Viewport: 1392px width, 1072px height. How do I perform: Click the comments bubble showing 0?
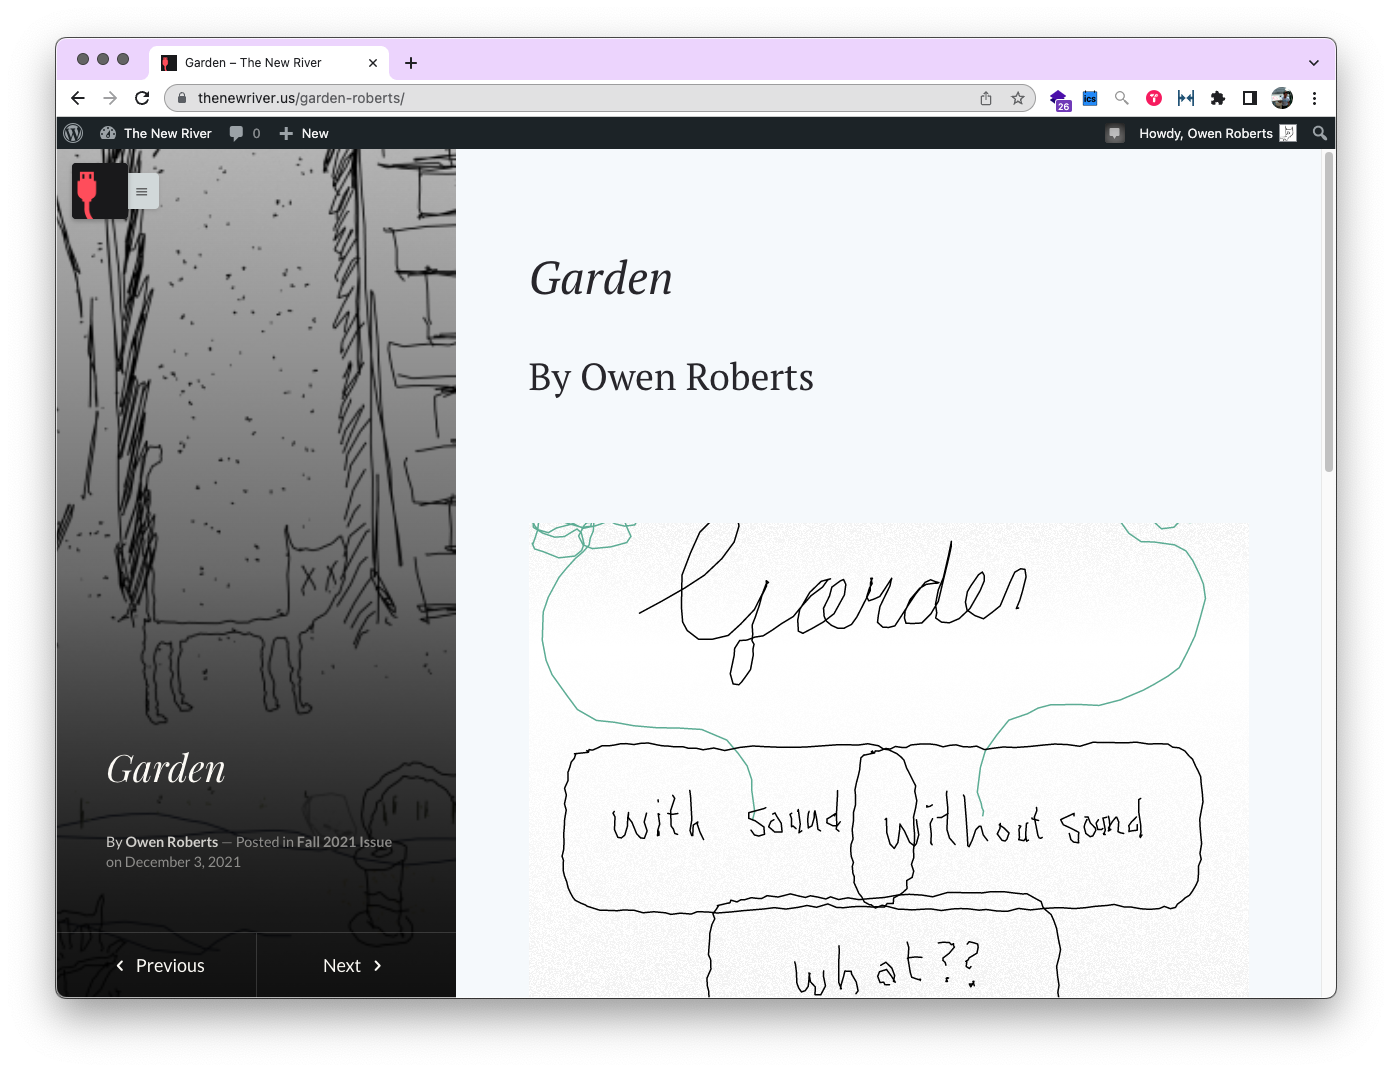coord(244,133)
